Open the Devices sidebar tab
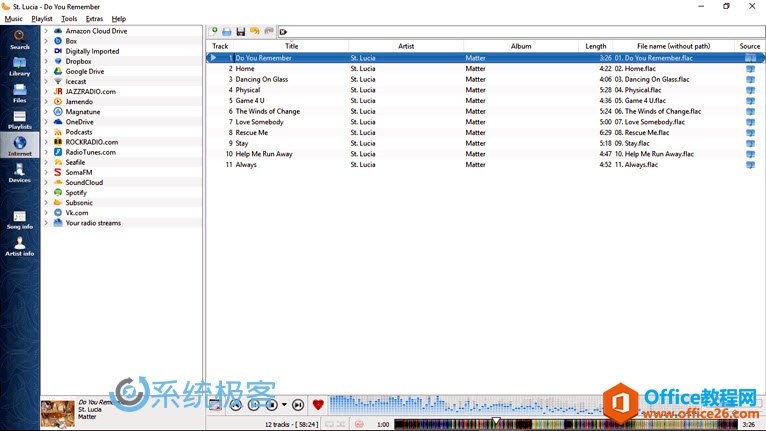766x431 pixels. [20, 173]
